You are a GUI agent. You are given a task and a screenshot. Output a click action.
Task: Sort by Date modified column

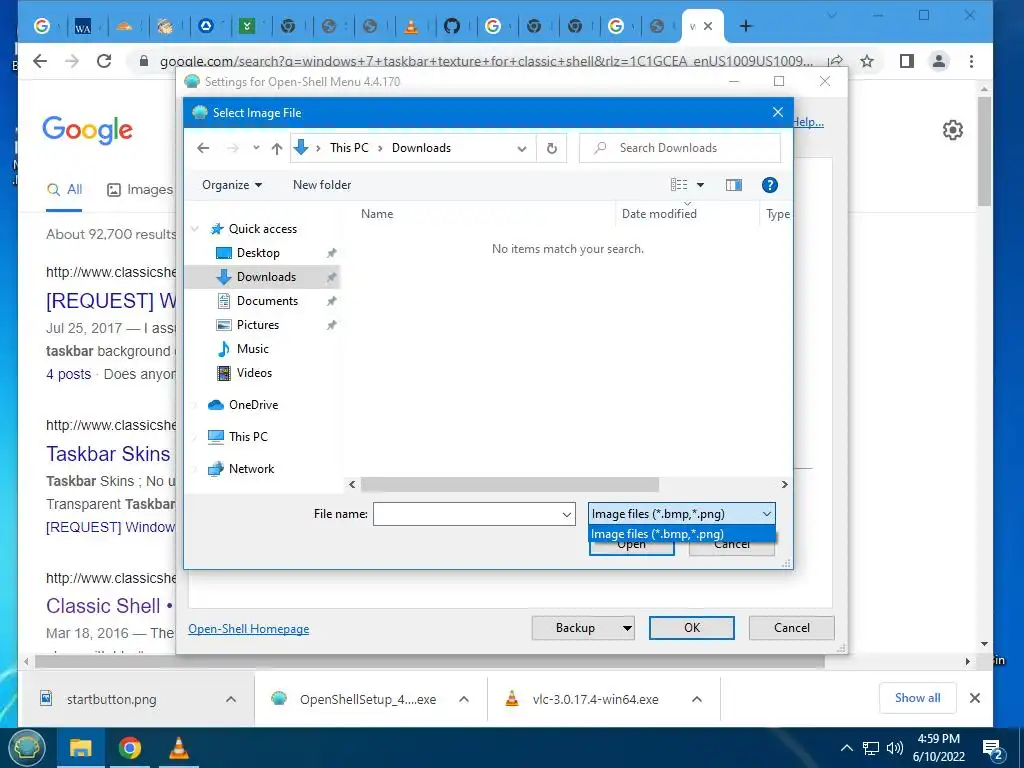pos(659,214)
